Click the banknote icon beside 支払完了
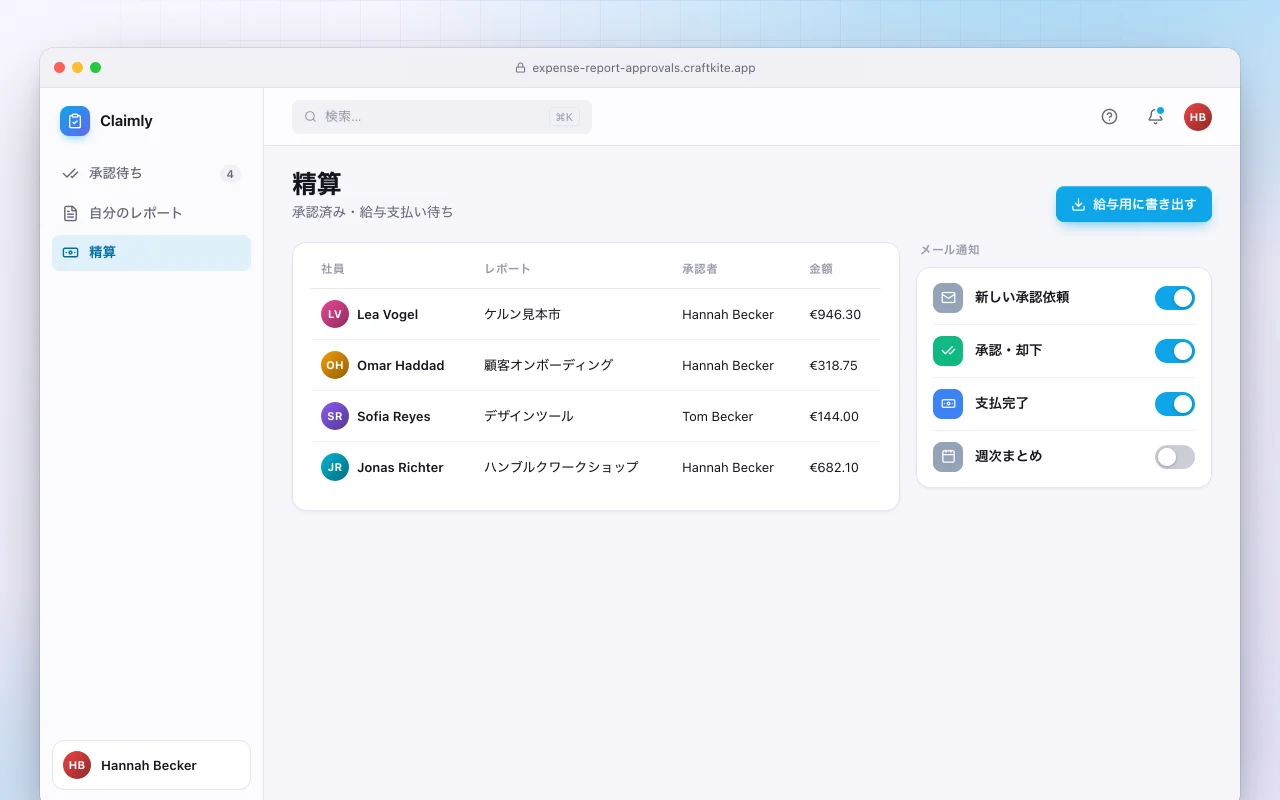Image resolution: width=1280 pixels, height=800 pixels. [948, 404]
